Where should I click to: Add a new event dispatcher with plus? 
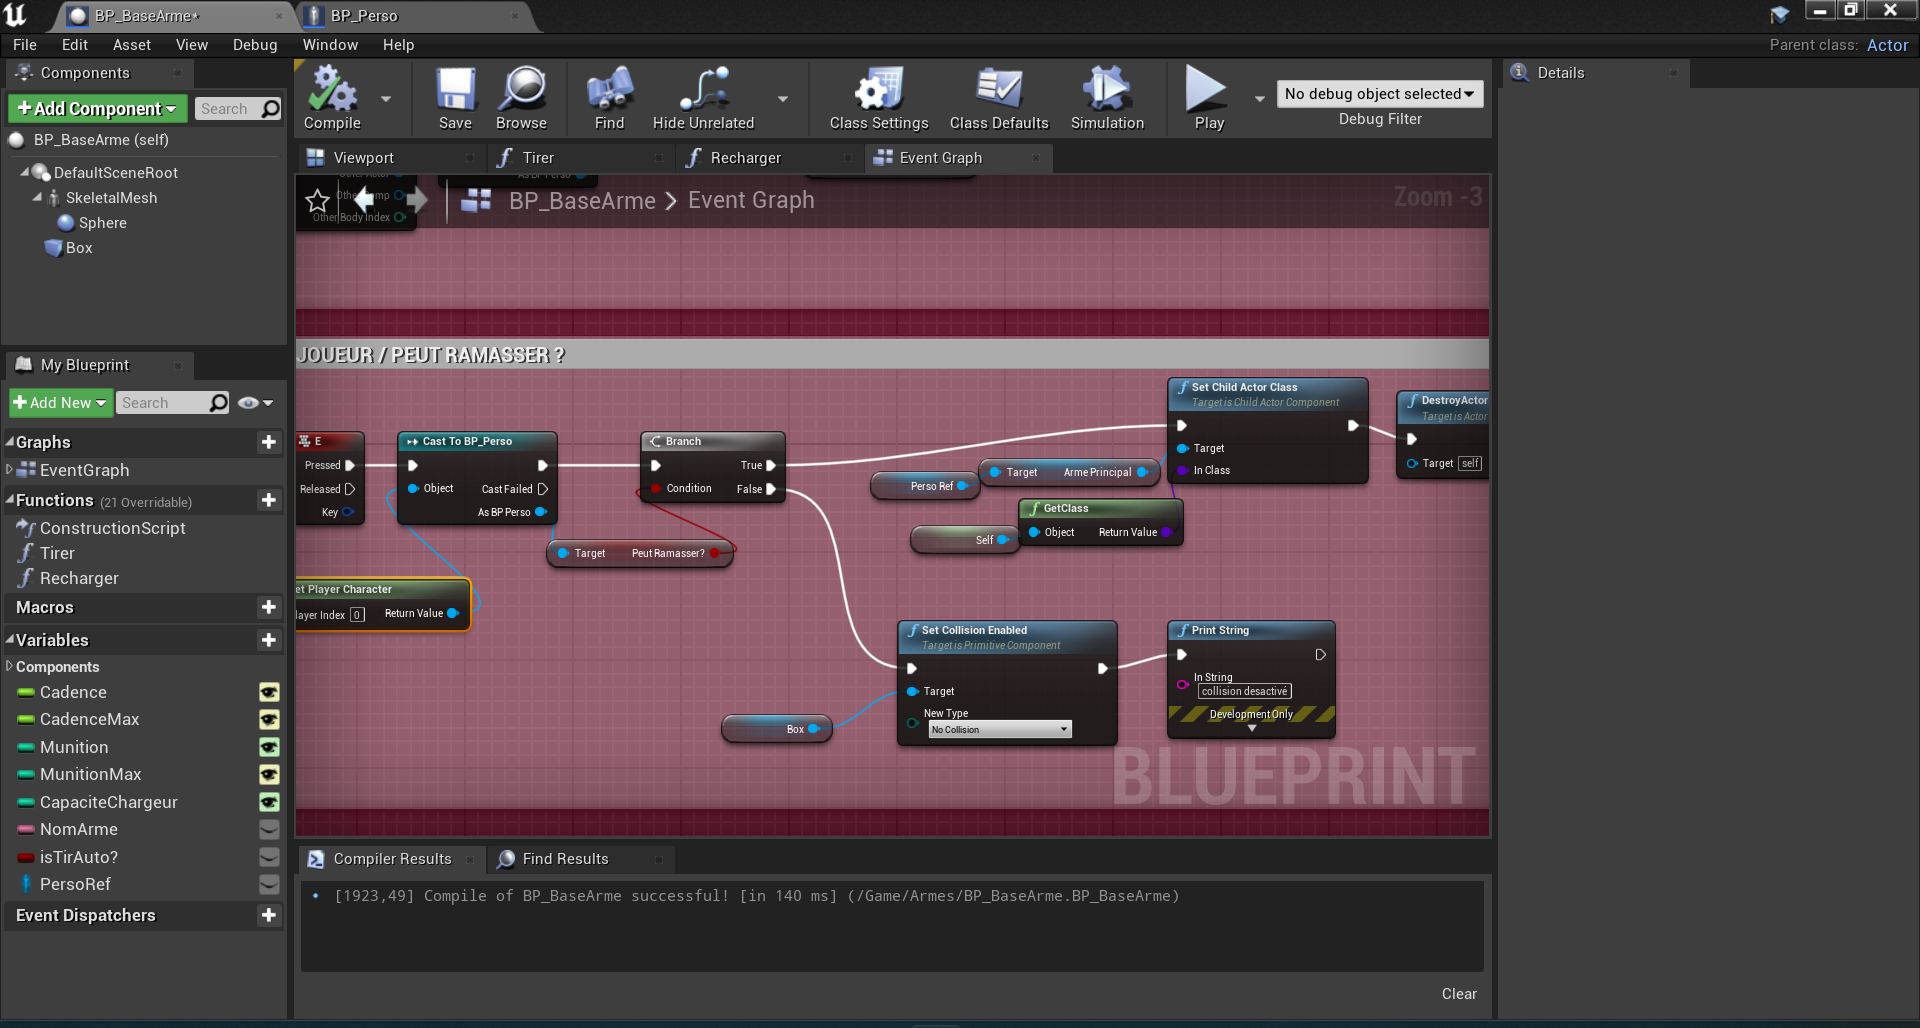pyautogui.click(x=268, y=915)
